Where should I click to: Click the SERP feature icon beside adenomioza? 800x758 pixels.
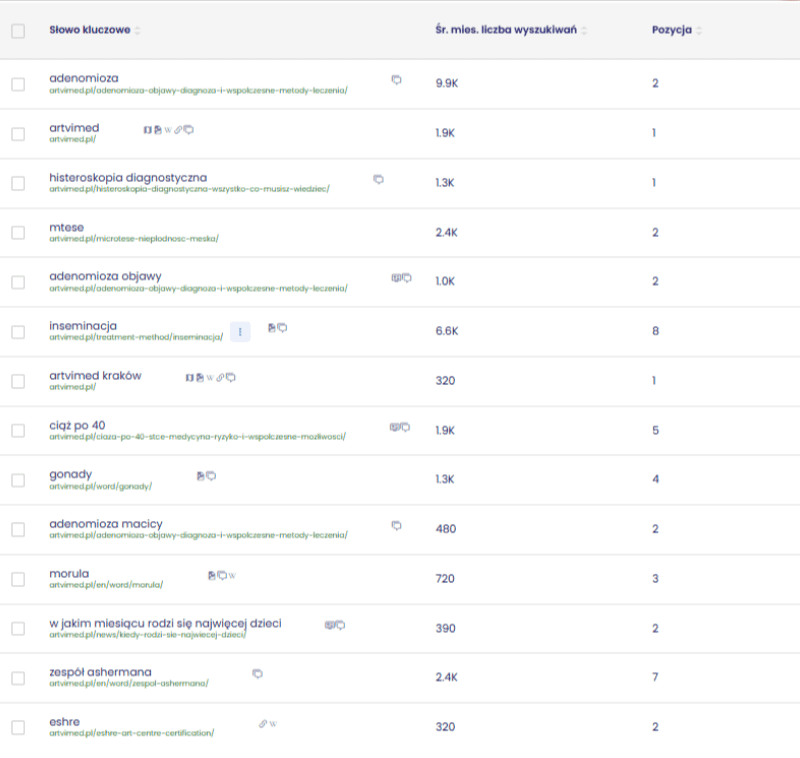tap(397, 79)
